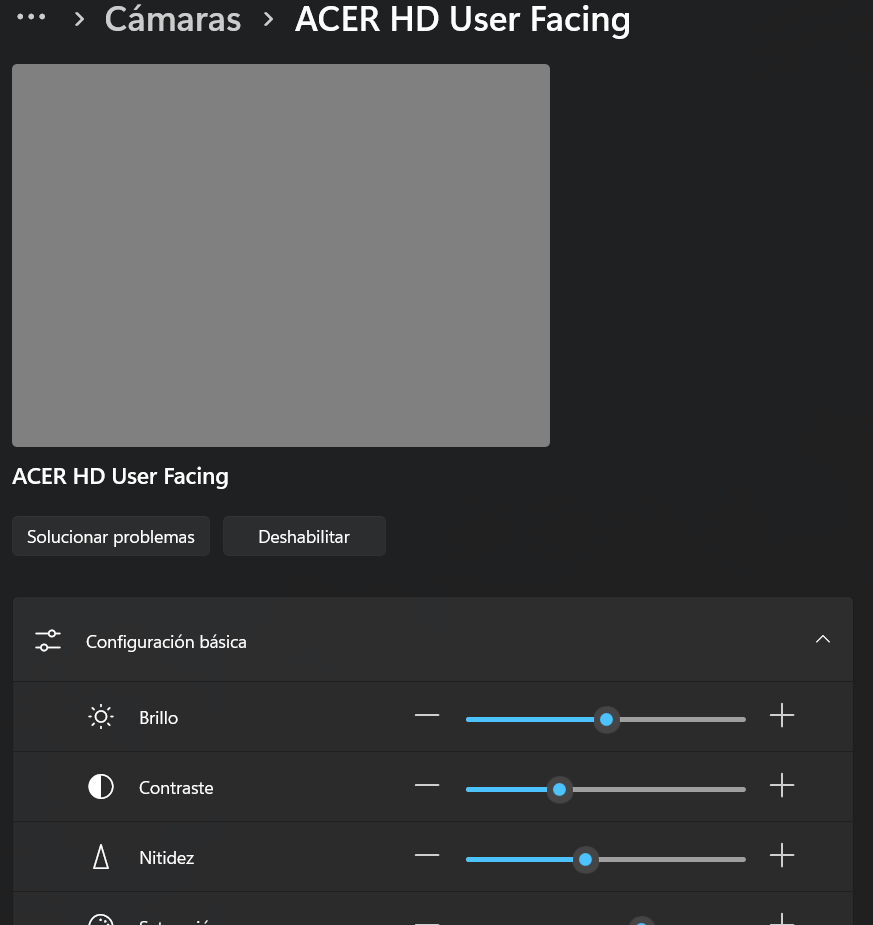Increase Brillo with the plus button
The width and height of the screenshot is (873, 925).
tap(782, 716)
